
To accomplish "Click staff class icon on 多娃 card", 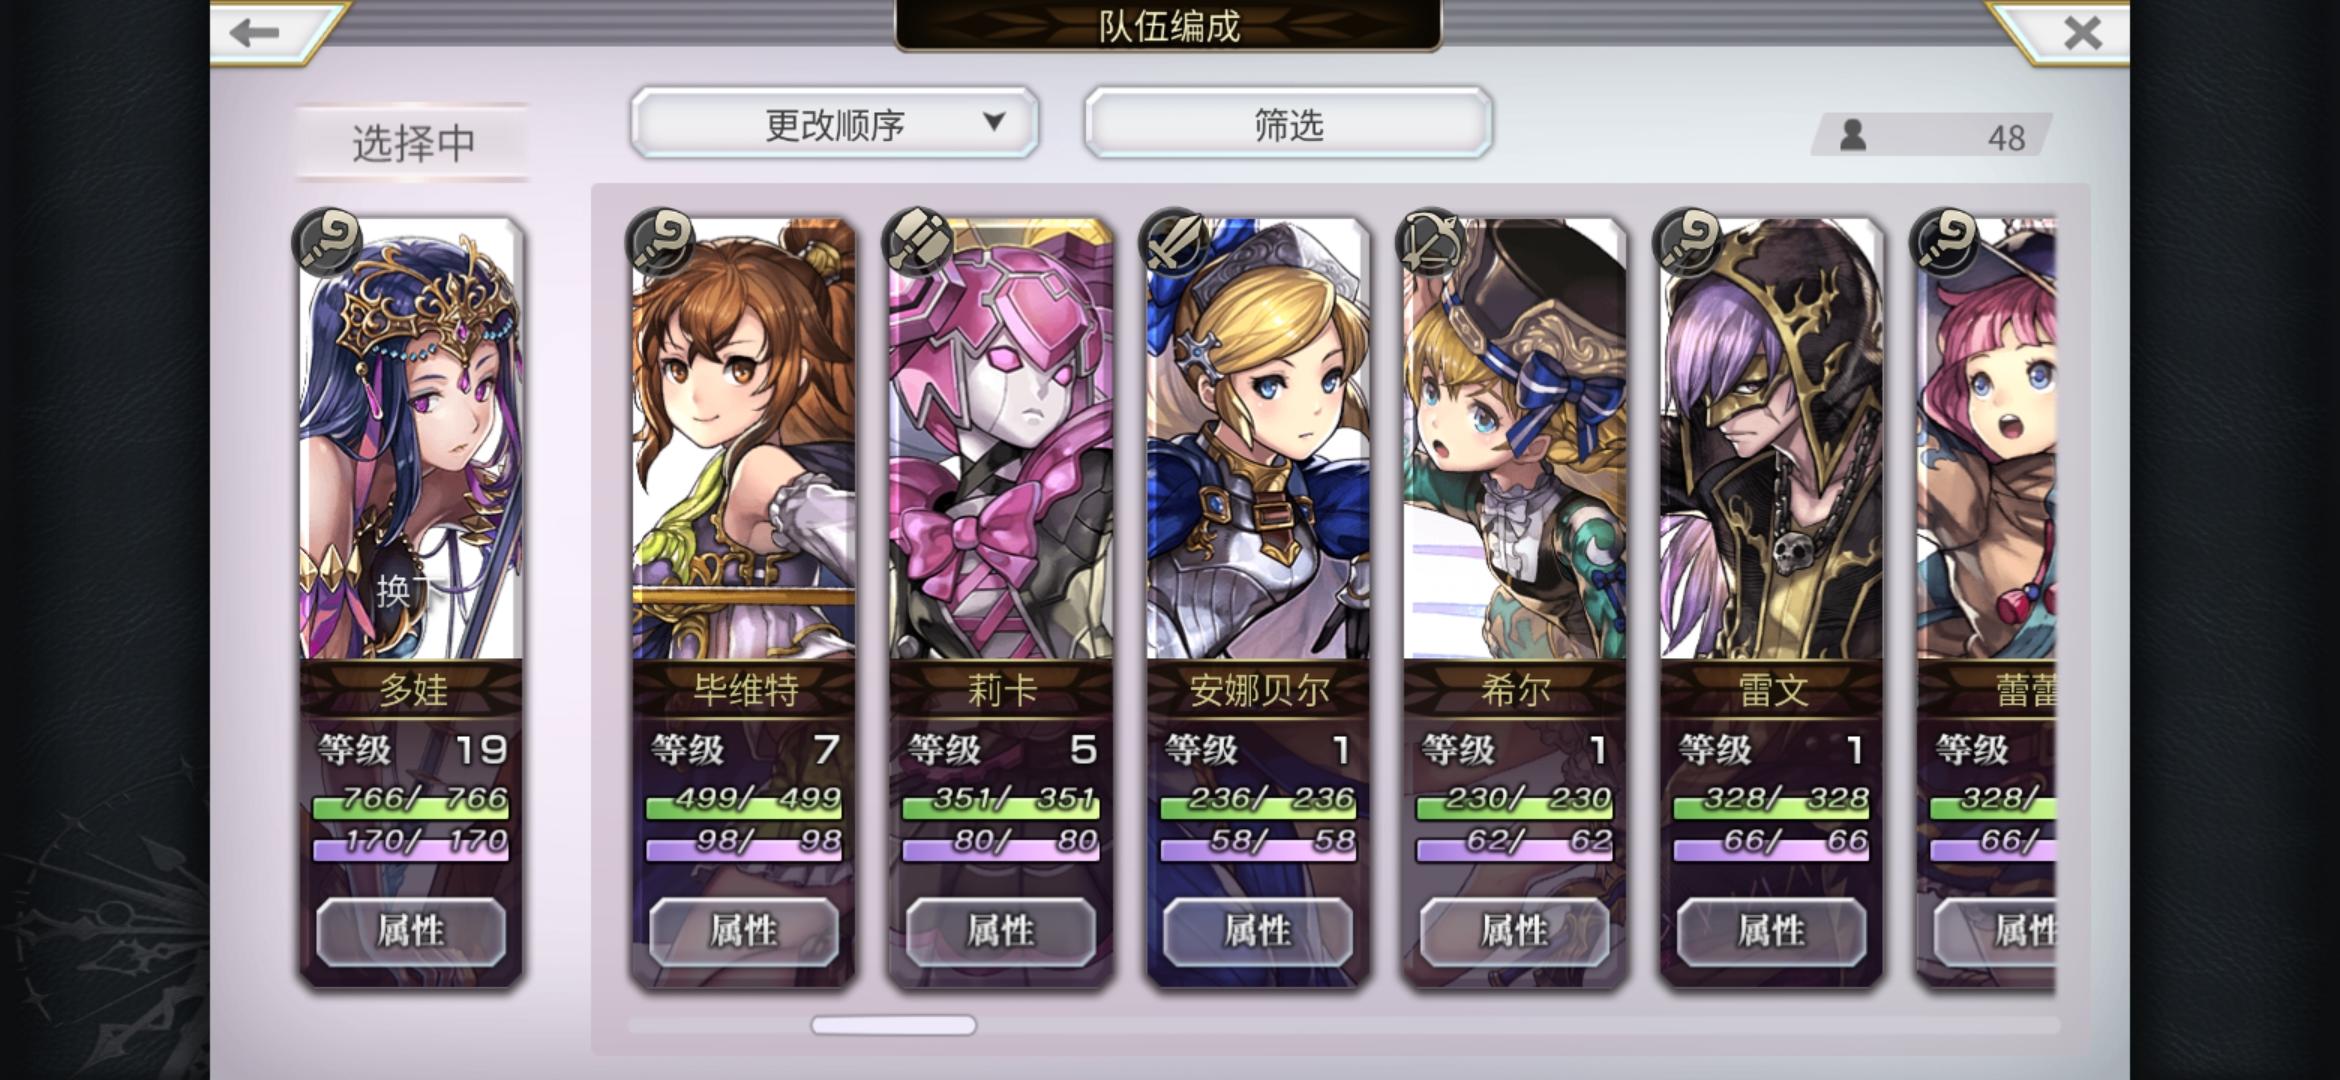I will point(327,241).
